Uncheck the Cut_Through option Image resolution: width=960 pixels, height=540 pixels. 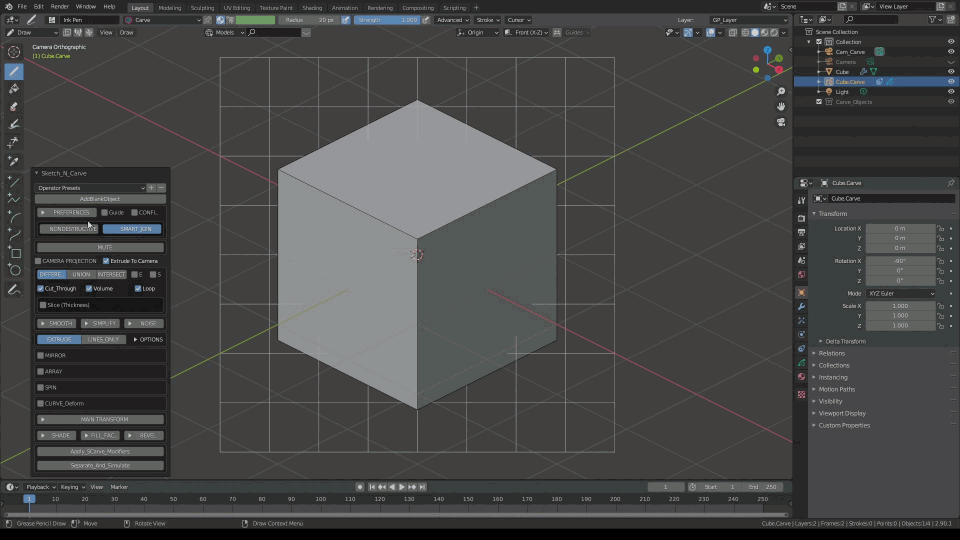coord(42,288)
